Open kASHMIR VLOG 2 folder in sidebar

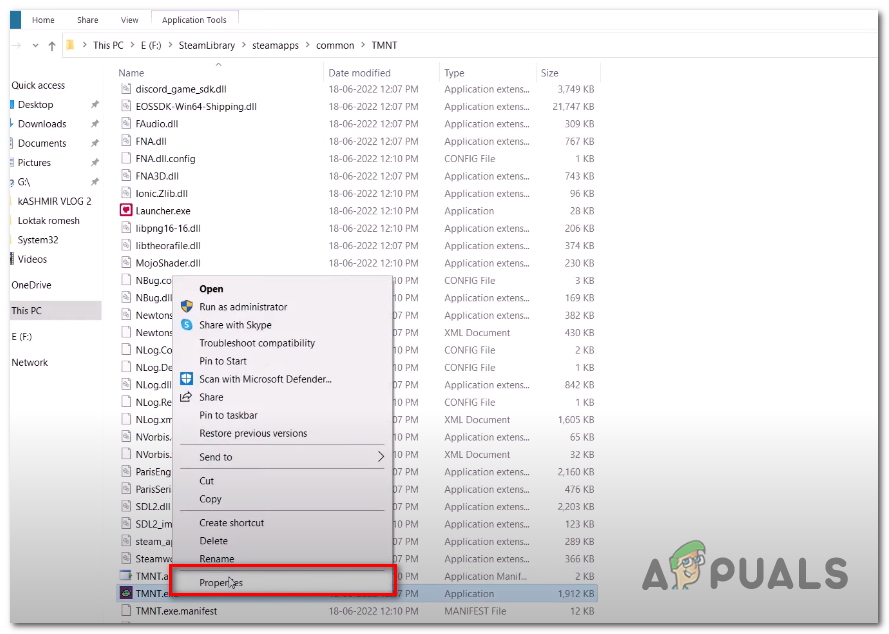coord(54,201)
